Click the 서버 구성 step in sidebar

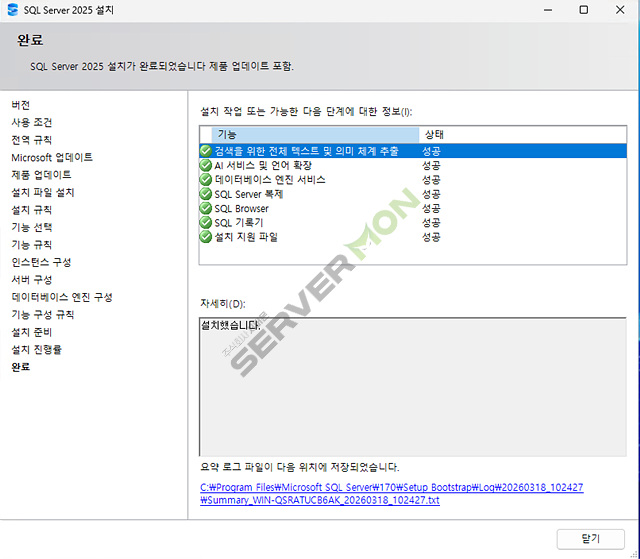[32, 280]
